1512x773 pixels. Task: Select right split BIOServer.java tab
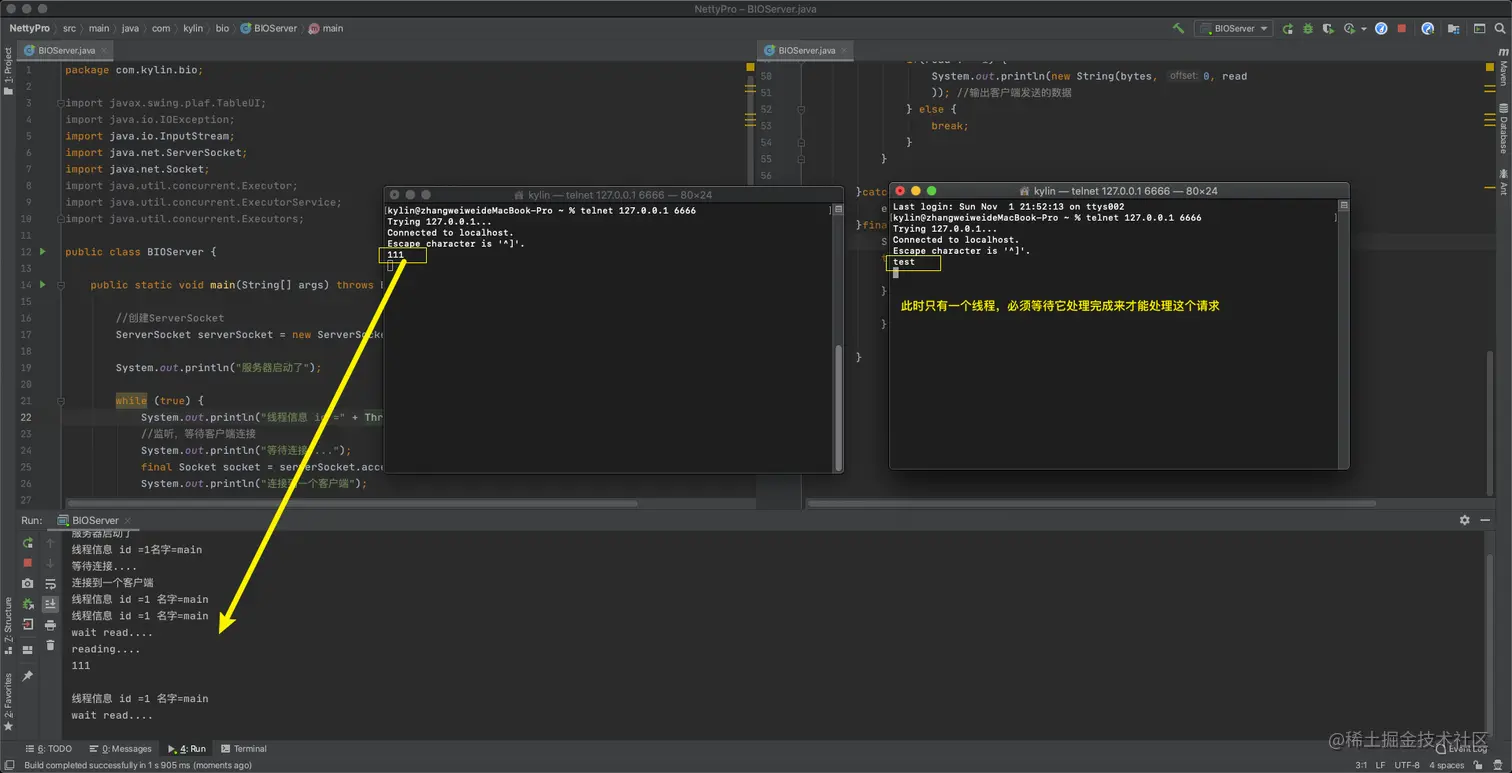(x=806, y=49)
